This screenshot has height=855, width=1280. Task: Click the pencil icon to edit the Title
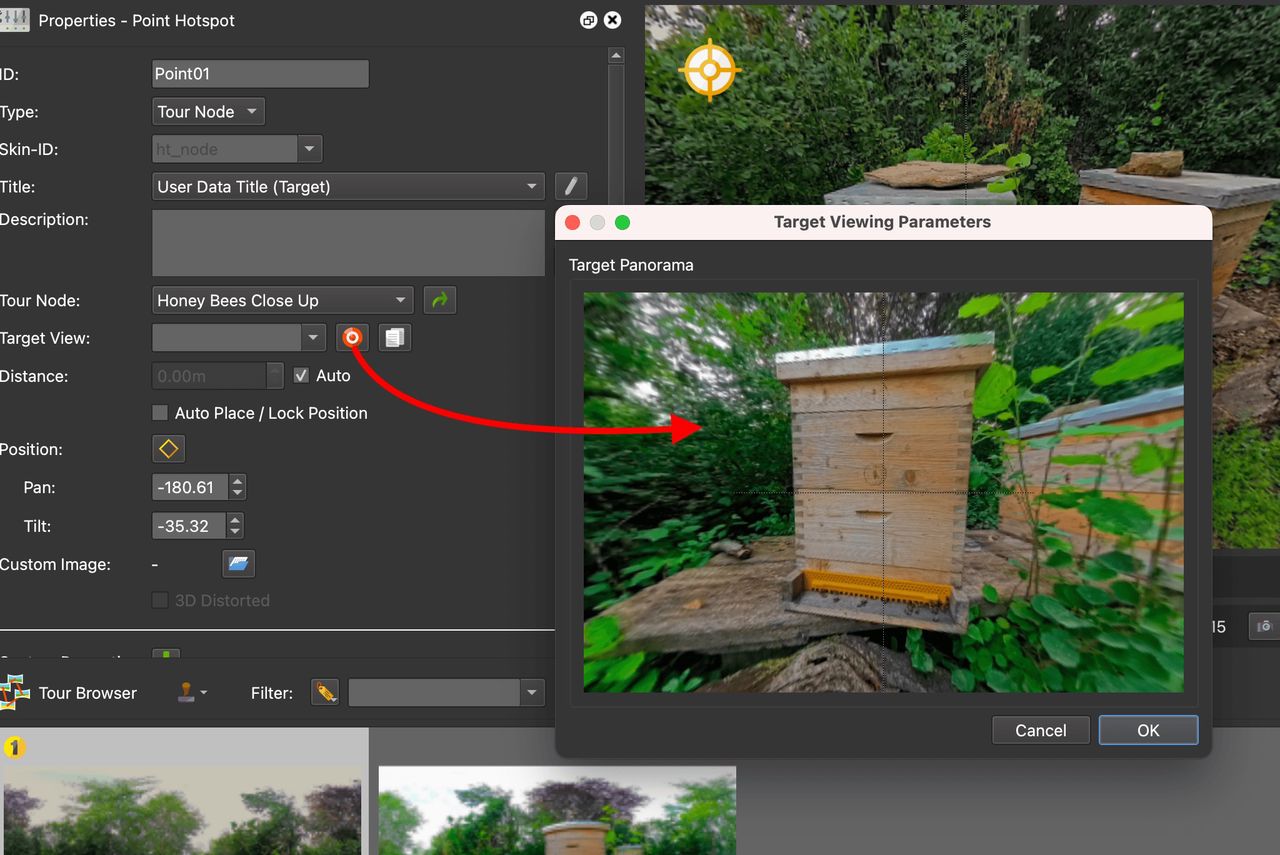click(x=571, y=185)
